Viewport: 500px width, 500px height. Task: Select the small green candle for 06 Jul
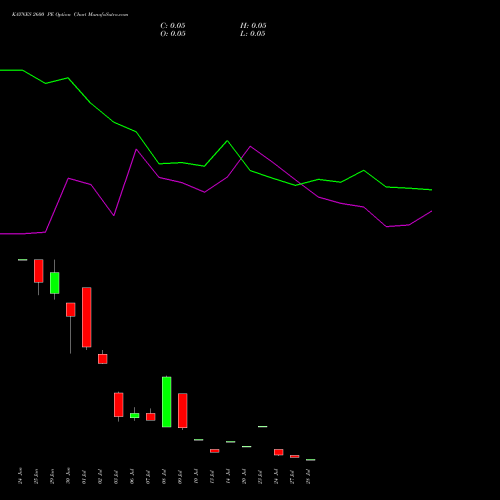click(135, 415)
